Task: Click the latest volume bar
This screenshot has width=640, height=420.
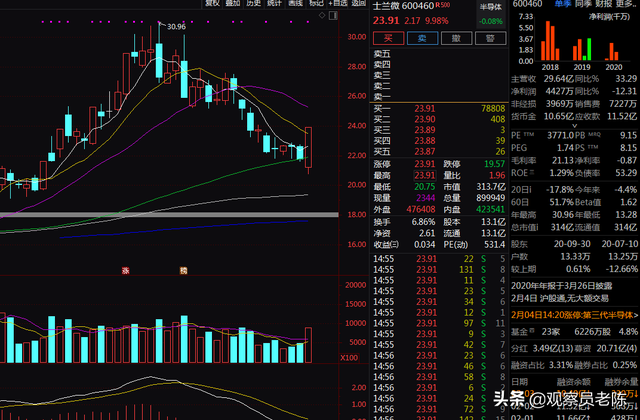Action: (x=309, y=345)
